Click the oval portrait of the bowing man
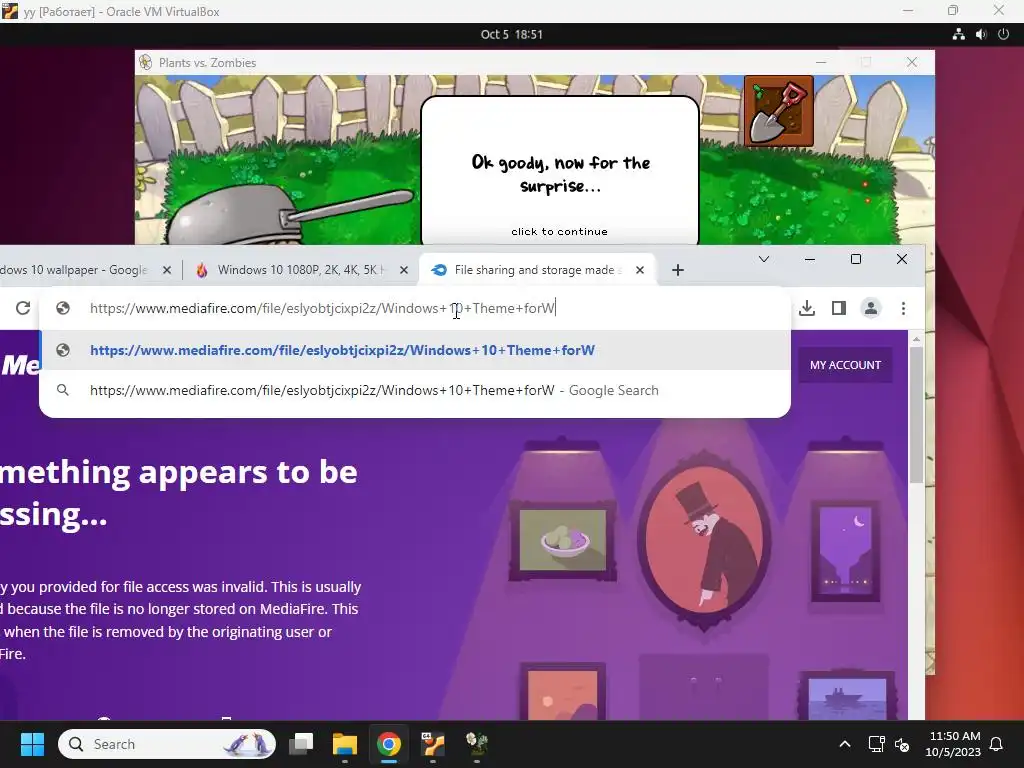The image size is (1024, 768). pyautogui.click(x=704, y=541)
